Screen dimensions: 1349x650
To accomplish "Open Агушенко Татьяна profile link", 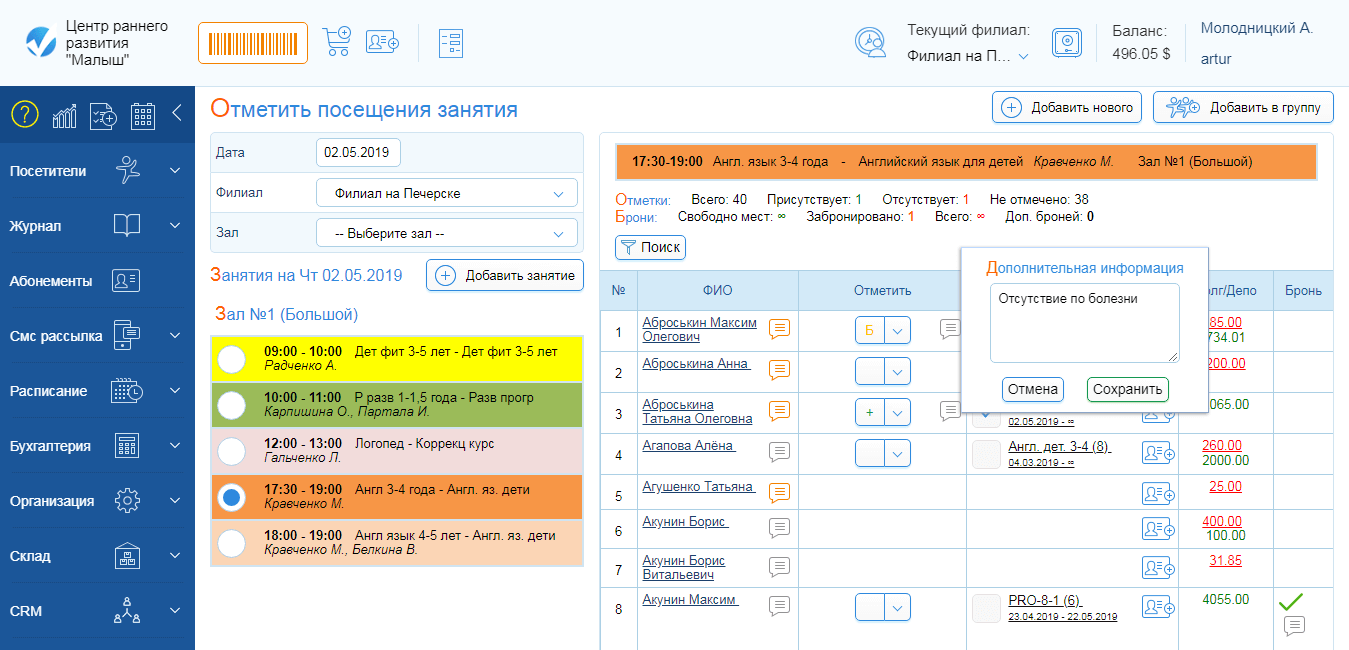I will (697, 487).
